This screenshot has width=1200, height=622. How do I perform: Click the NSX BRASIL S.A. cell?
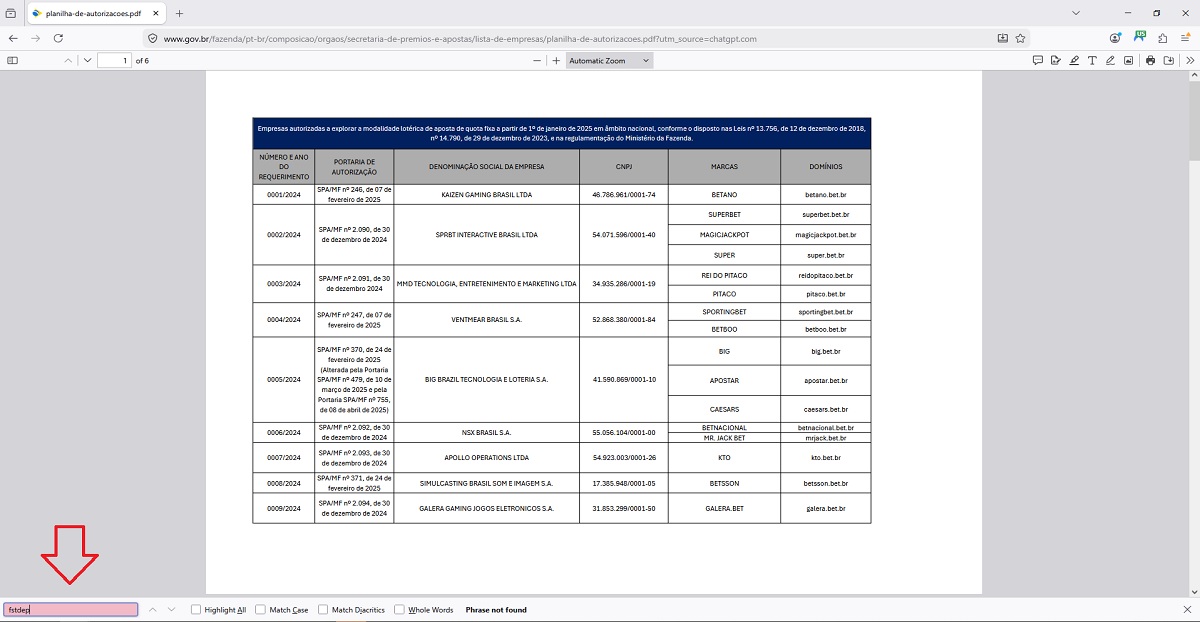487,433
